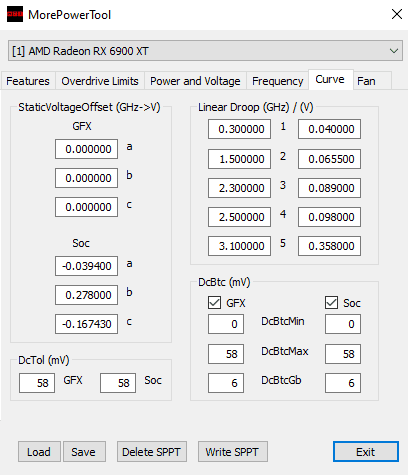Click the Exit button
This screenshot has width=408, height=475.
pos(366,452)
